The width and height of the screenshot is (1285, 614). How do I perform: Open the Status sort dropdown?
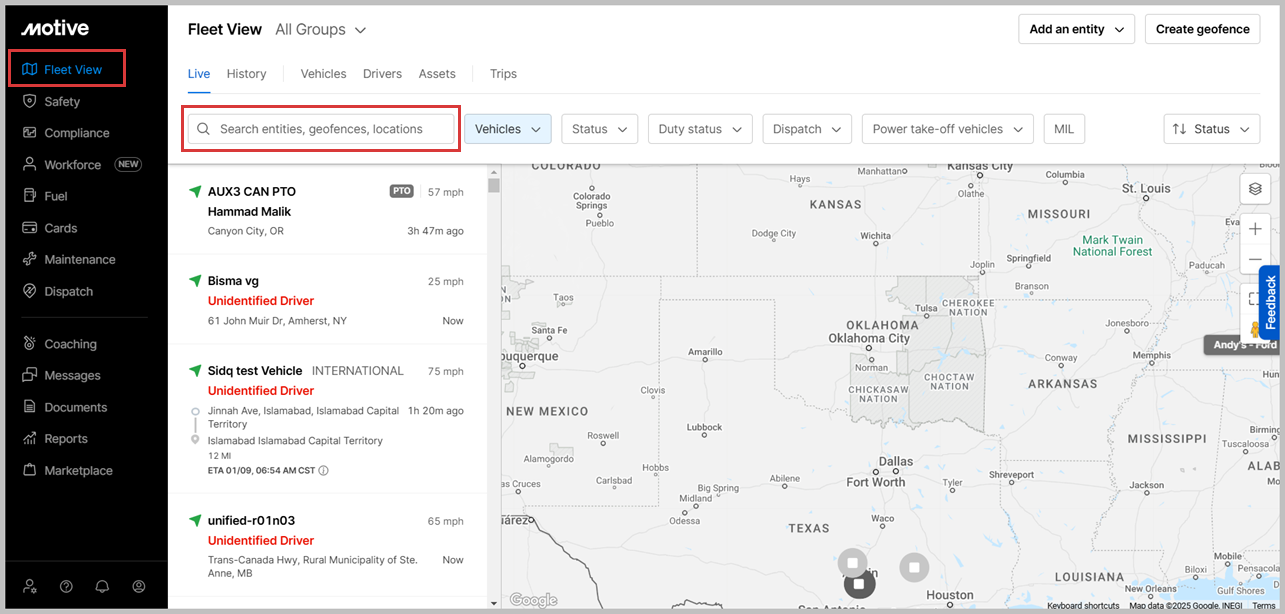pyautogui.click(x=1211, y=129)
